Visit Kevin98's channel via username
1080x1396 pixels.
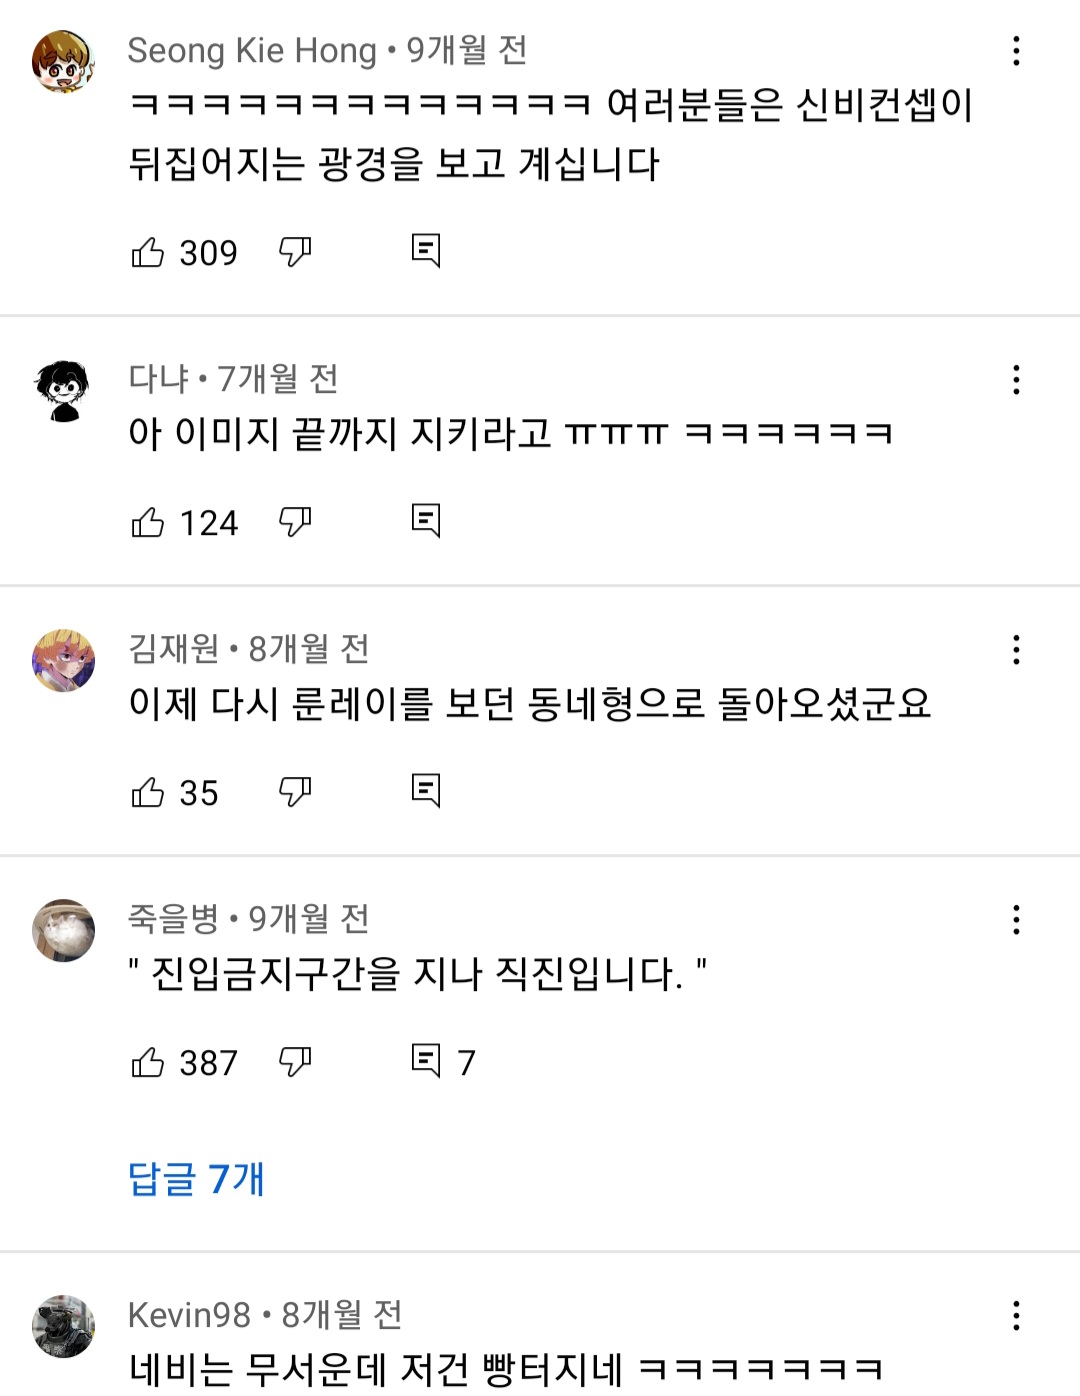click(189, 1315)
